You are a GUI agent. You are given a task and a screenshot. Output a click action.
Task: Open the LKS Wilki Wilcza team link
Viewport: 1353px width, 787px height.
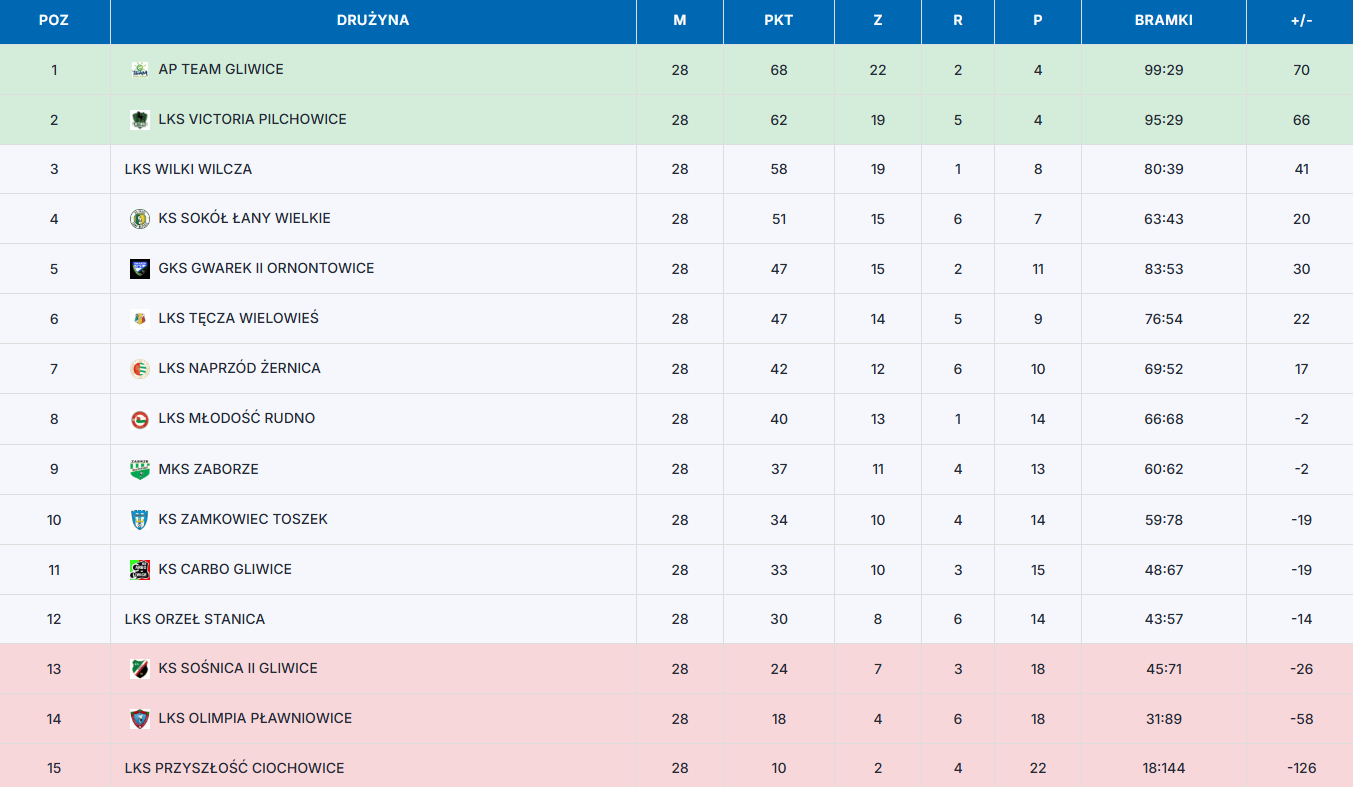pyautogui.click(x=188, y=169)
